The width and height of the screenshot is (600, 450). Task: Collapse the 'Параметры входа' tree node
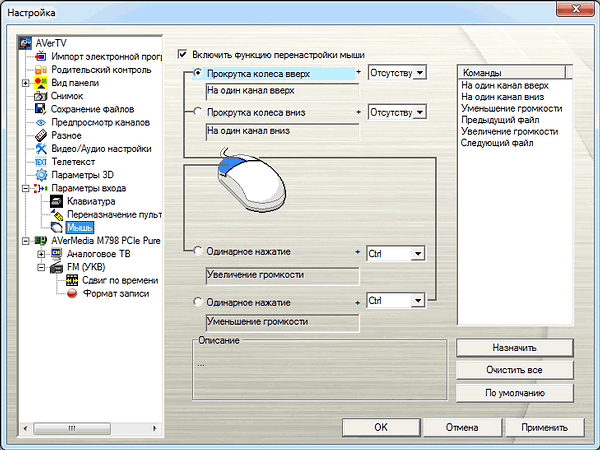tap(26, 188)
